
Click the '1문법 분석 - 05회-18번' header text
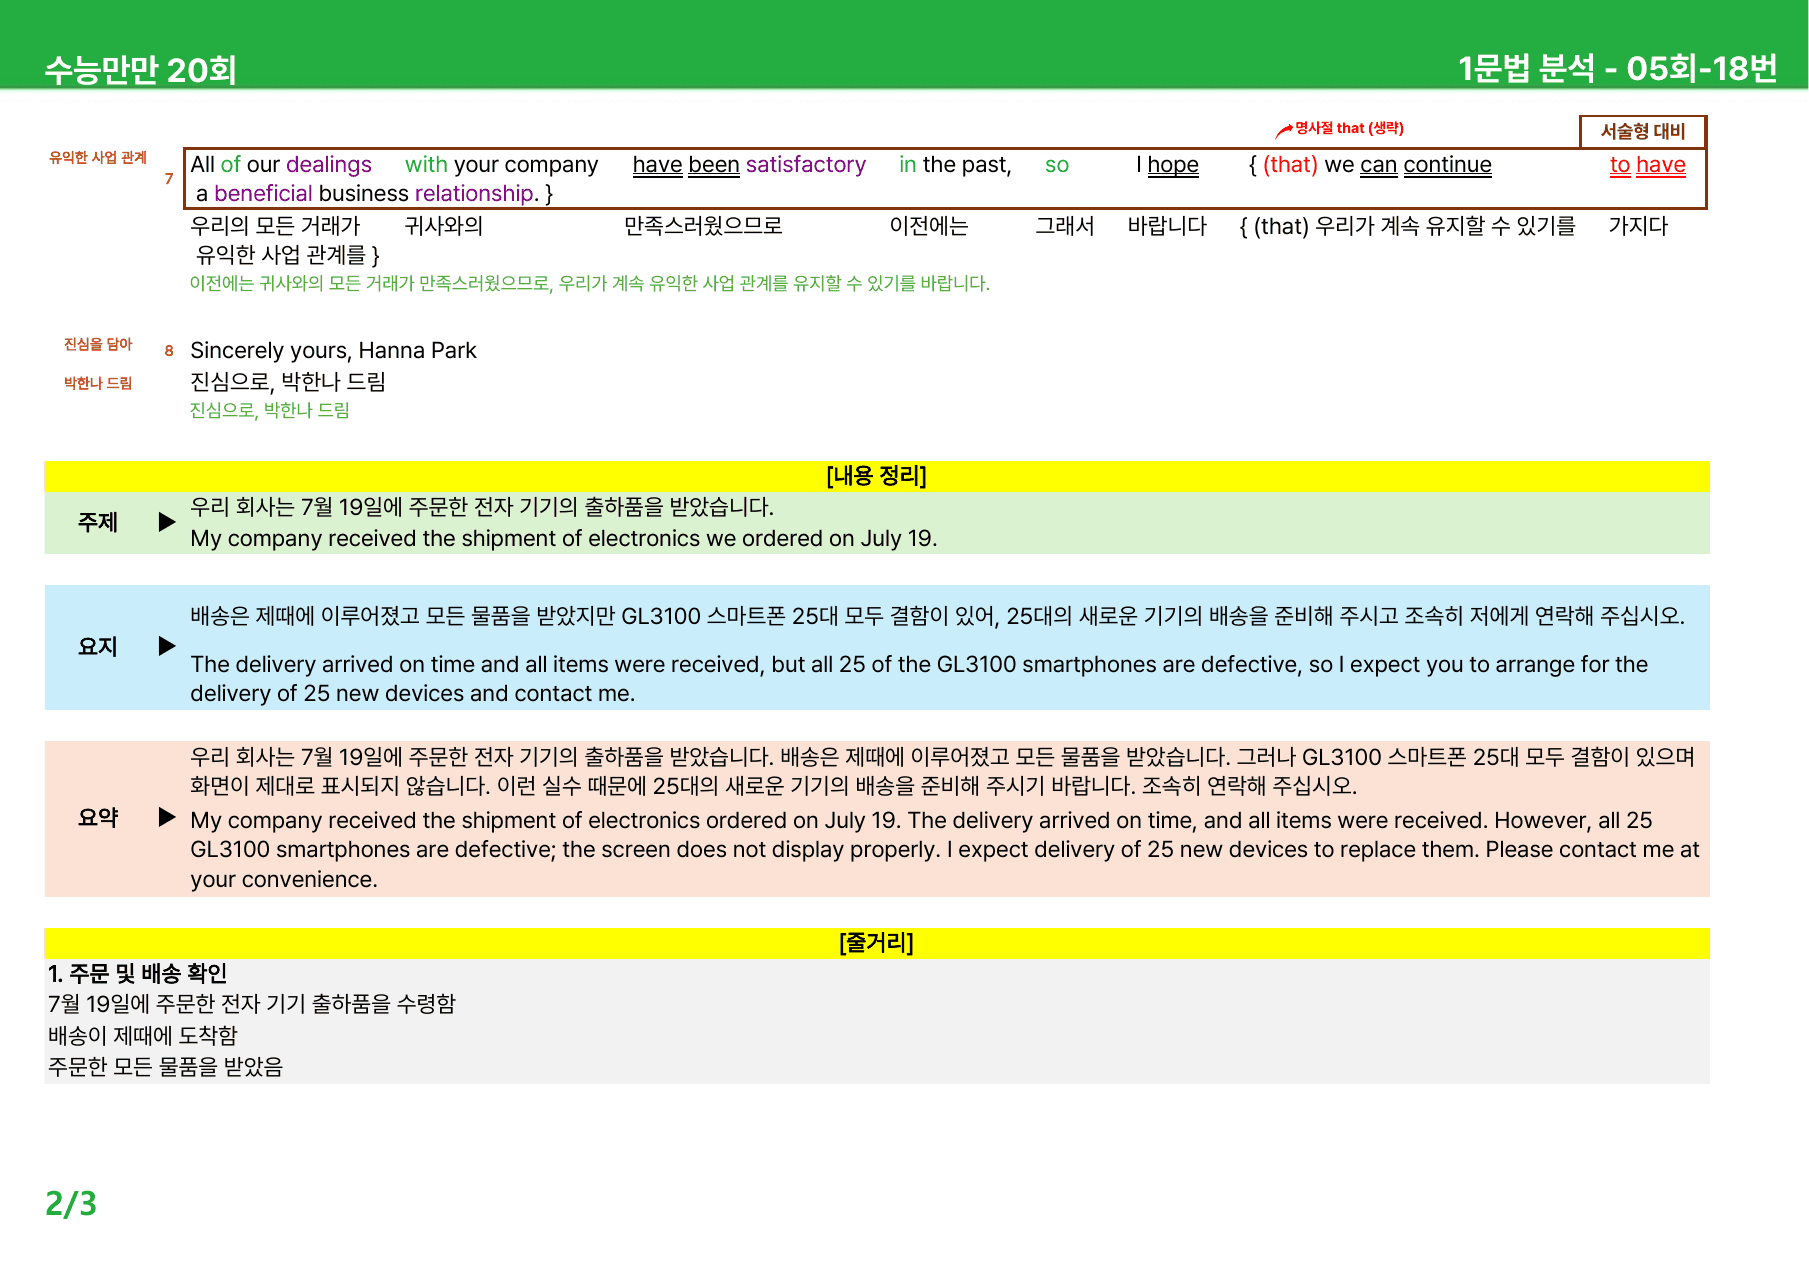1617,68
